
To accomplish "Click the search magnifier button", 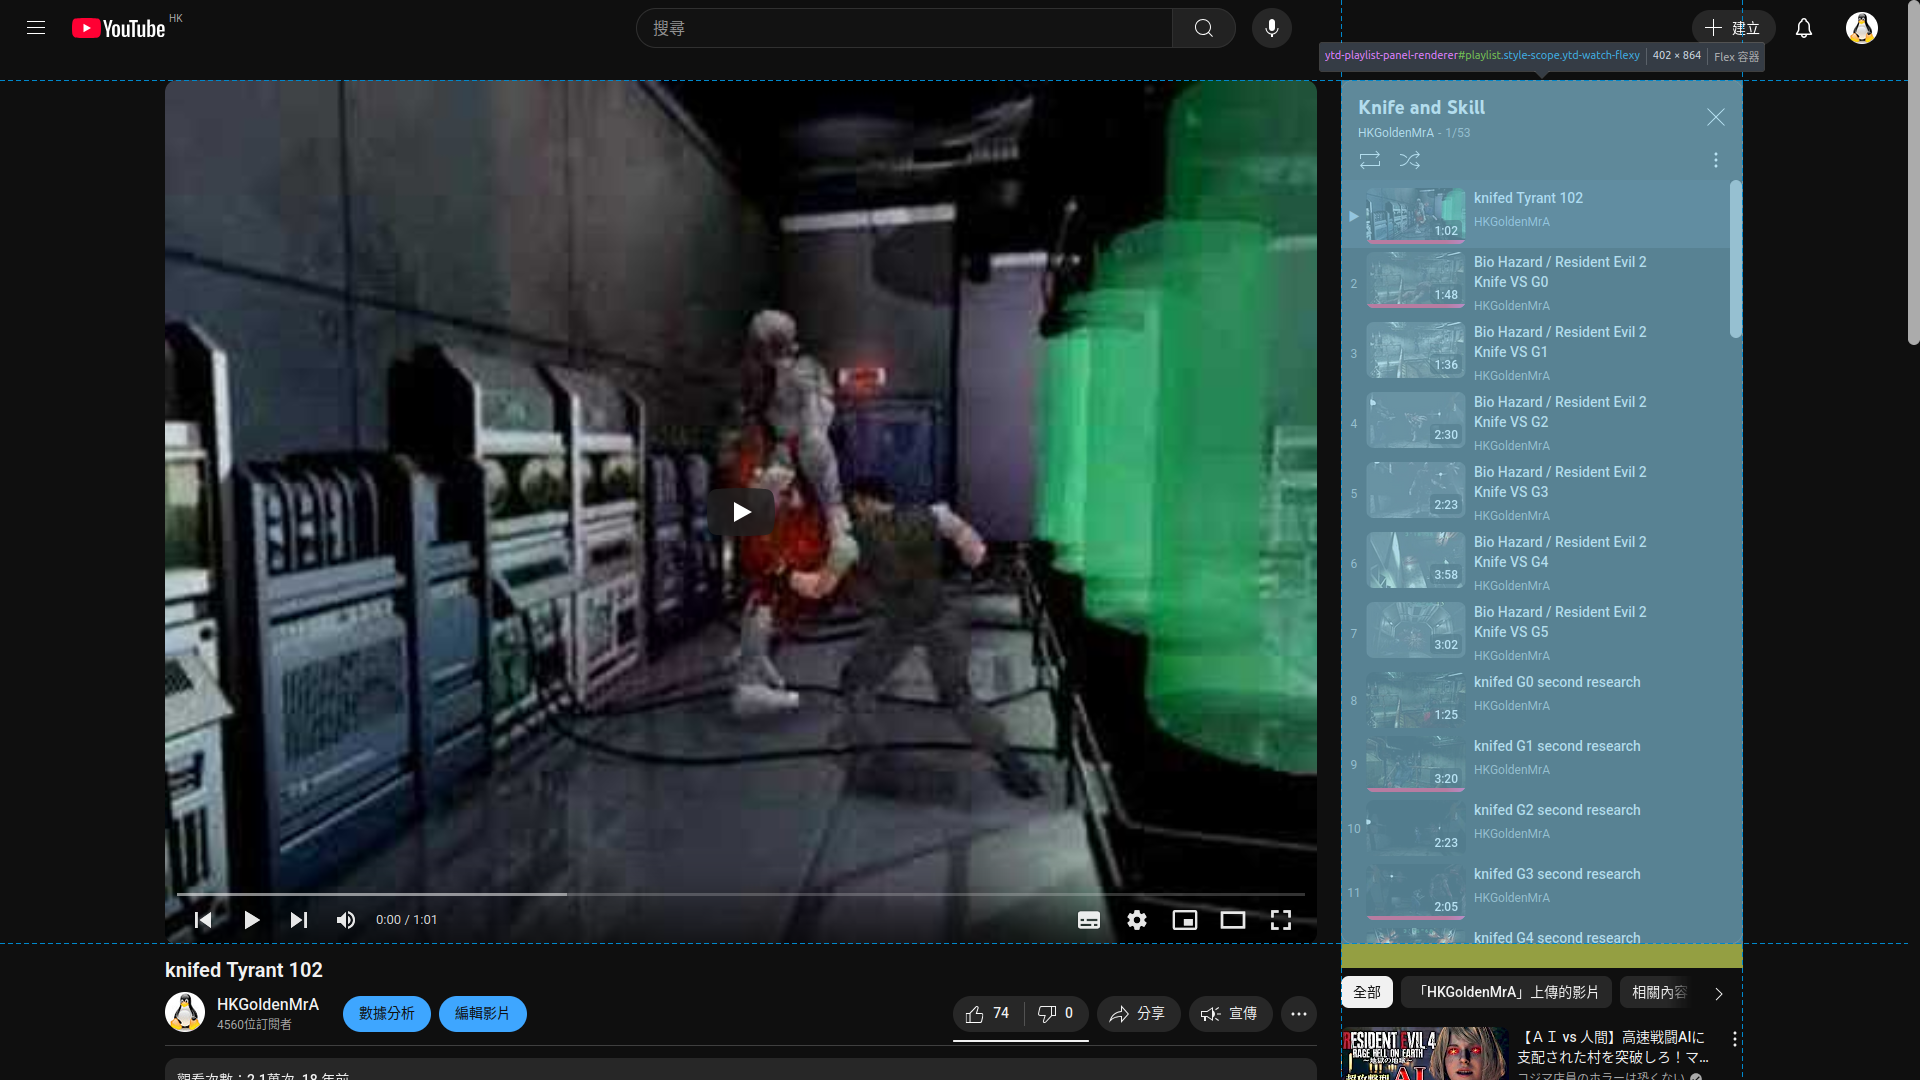I will pos(1204,28).
